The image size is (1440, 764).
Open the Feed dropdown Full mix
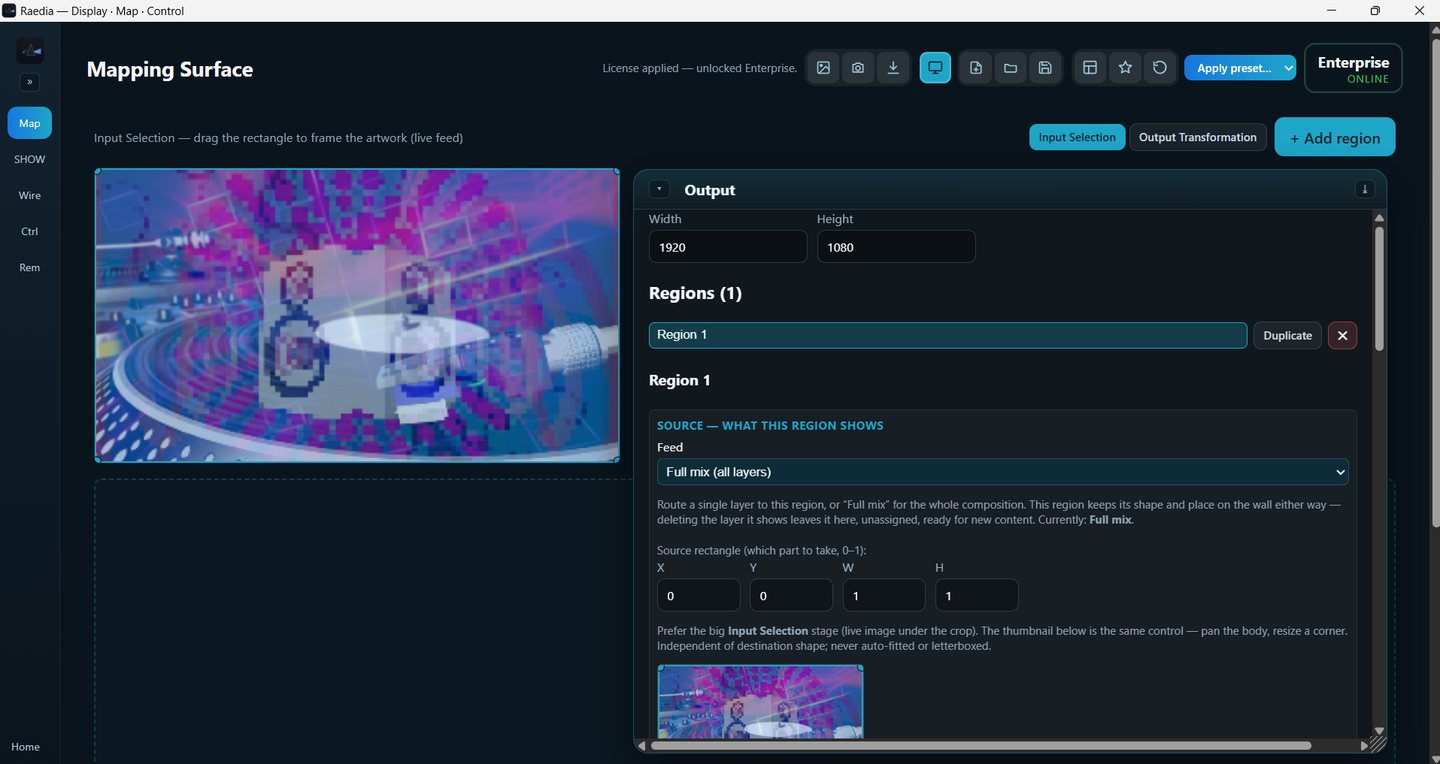click(1002, 471)
